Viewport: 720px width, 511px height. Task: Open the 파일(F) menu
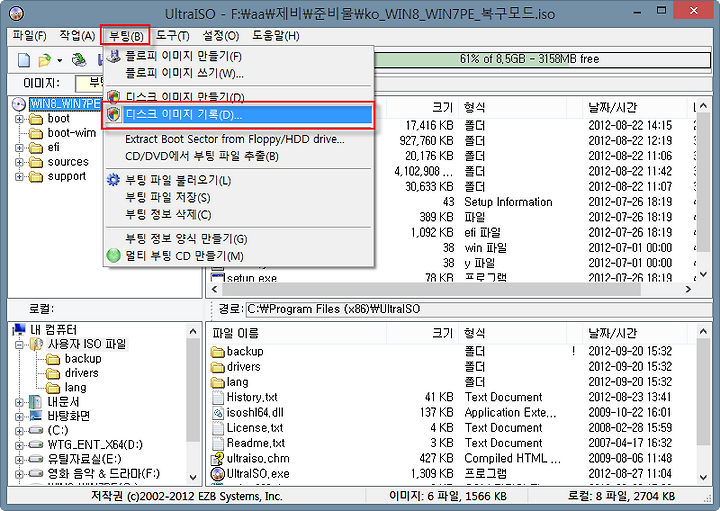click(x=29, y=35)
